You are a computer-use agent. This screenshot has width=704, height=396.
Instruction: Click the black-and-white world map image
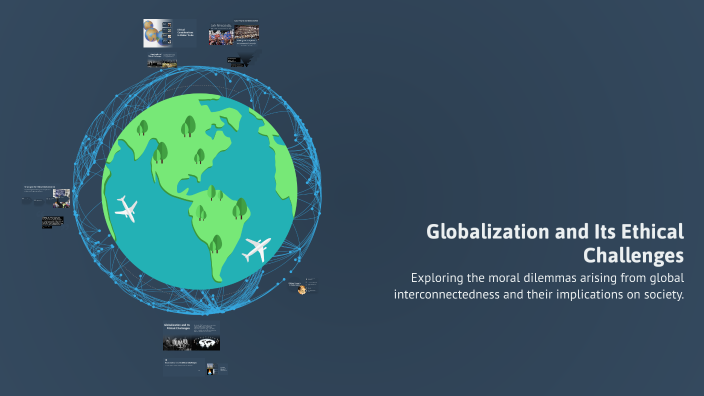pyautogui.click(x=206, y=343)
